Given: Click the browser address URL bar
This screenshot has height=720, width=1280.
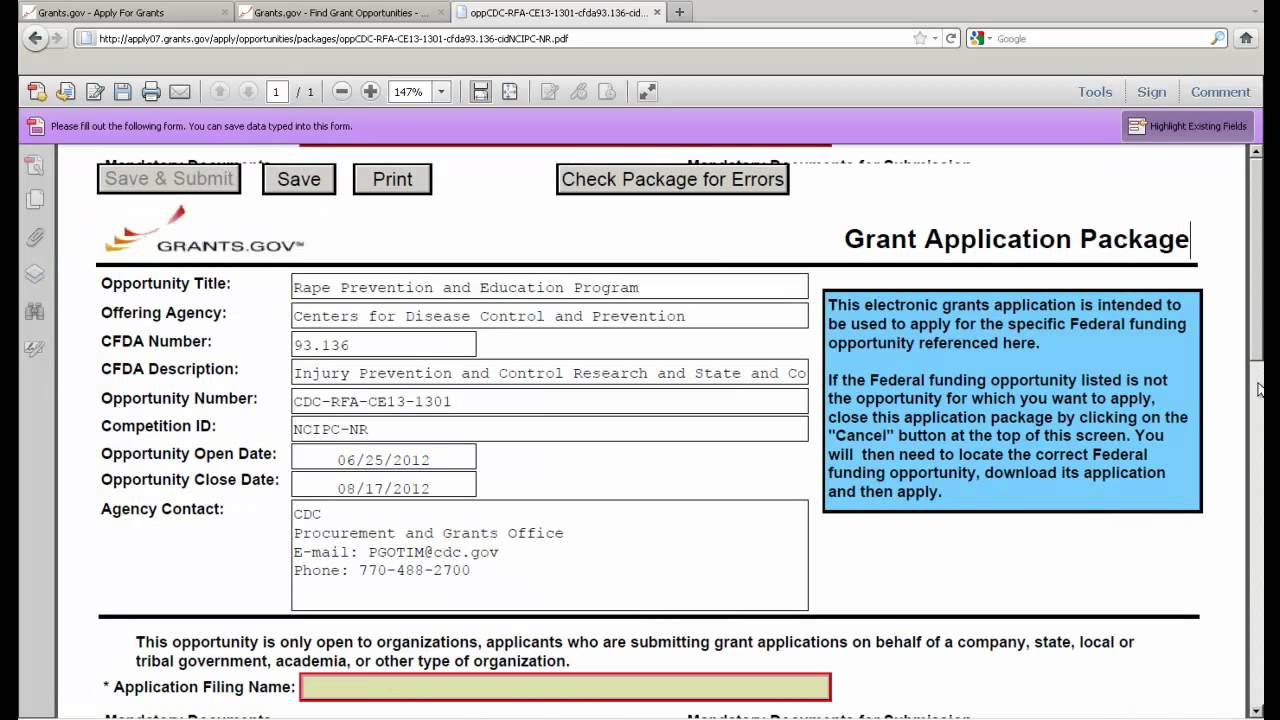Looking at the screenshot, I should click(x=495, y=39).
